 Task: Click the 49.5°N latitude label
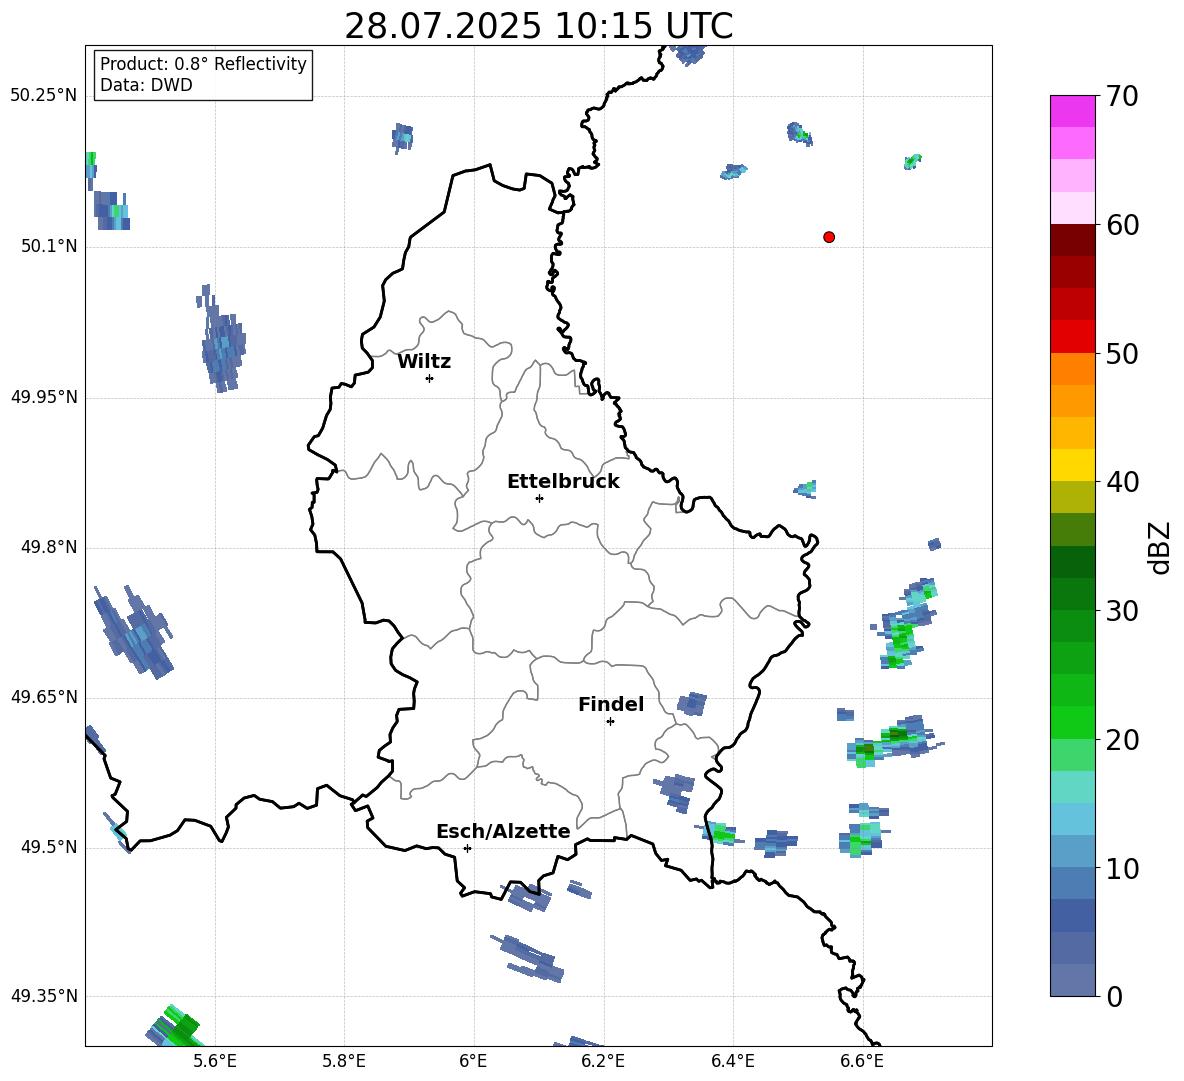click(x=49, y=847)
